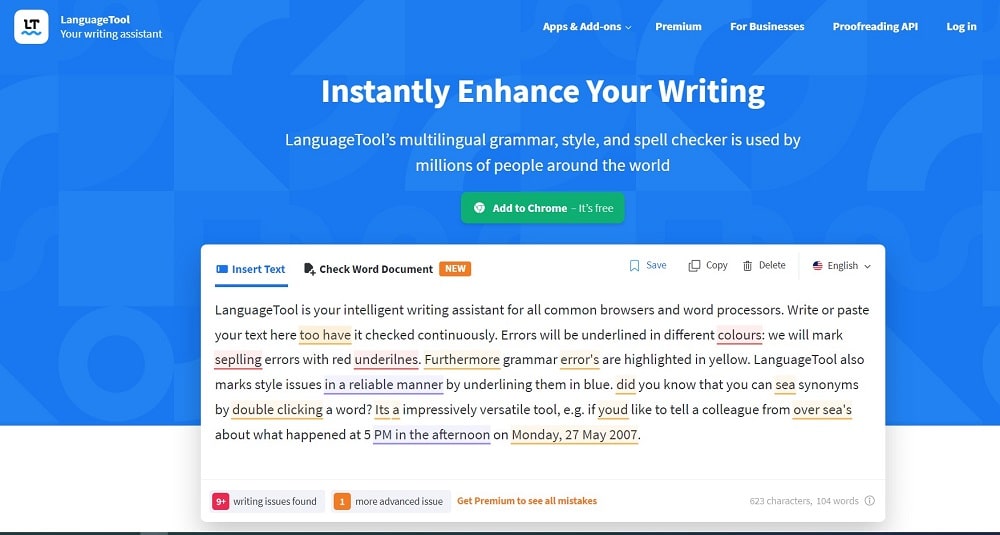Click the underlined phrase 'Its a'
This screenshot has width=1000, height=535.
click(387, 409)
